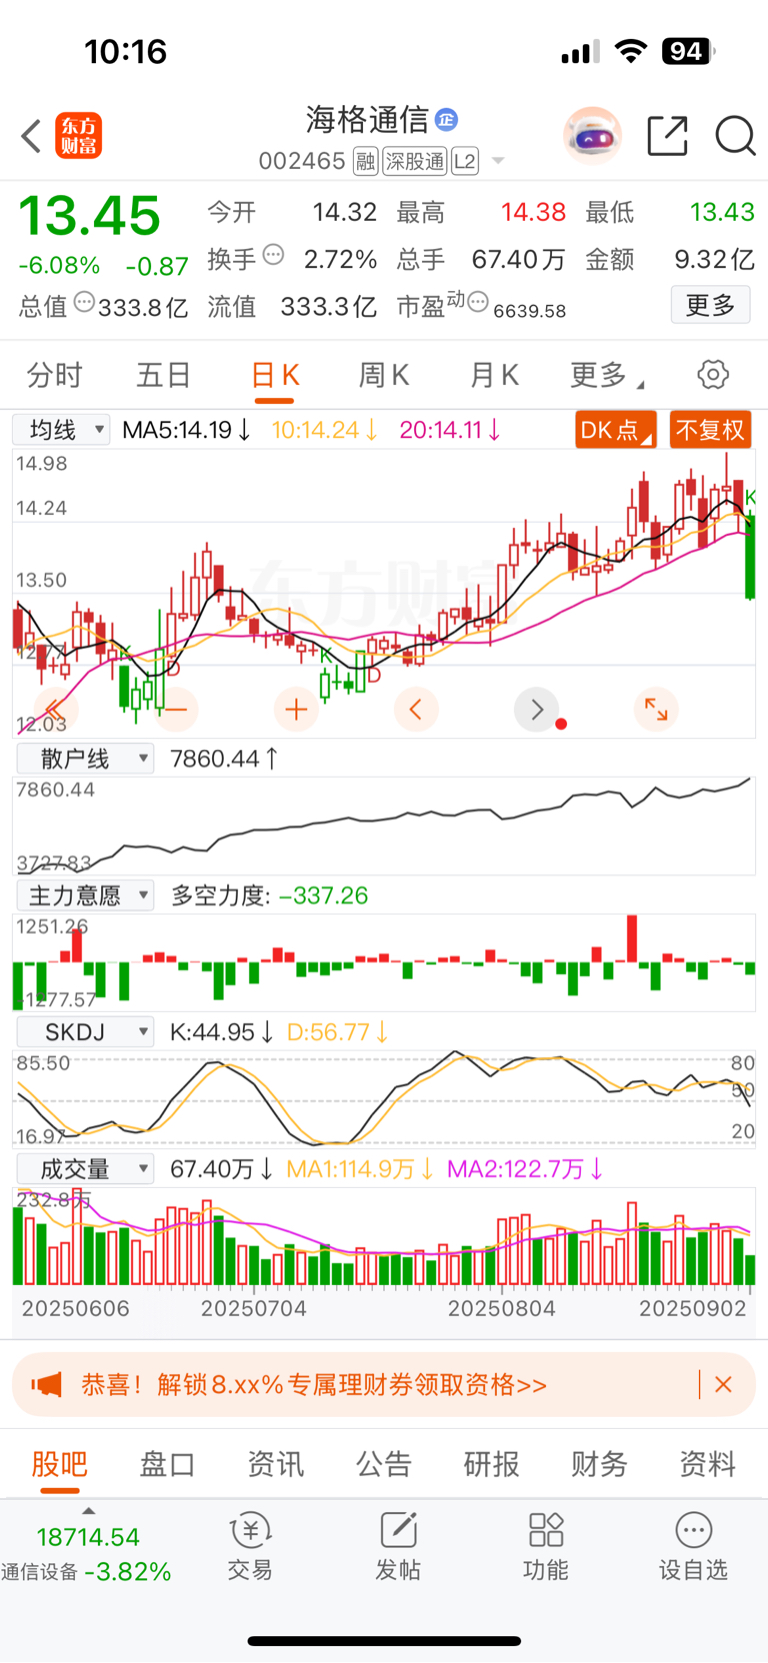The width and height of the screenshot is (768, 1663).
Task: Open the 东方财富 logo icon
Action: pyautogui.click(x=78, y=136)
